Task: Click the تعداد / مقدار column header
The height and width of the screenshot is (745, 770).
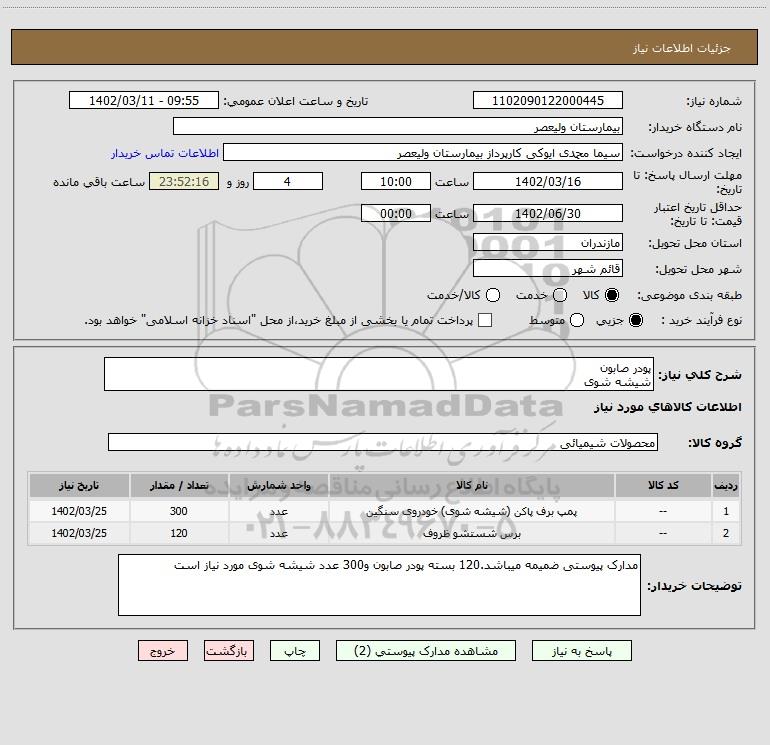Action: (x=179, y=485)
